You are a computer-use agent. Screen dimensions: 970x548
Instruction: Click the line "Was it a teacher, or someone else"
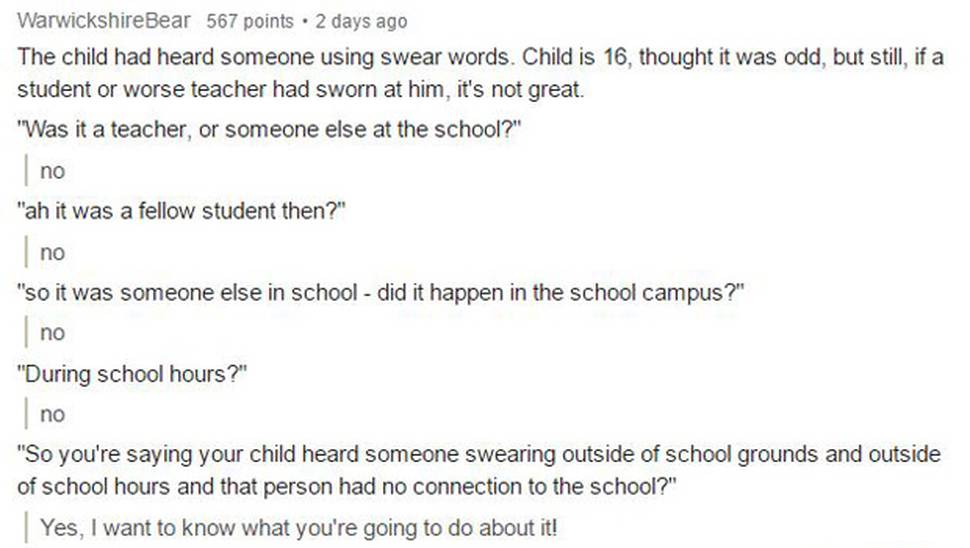269,129
